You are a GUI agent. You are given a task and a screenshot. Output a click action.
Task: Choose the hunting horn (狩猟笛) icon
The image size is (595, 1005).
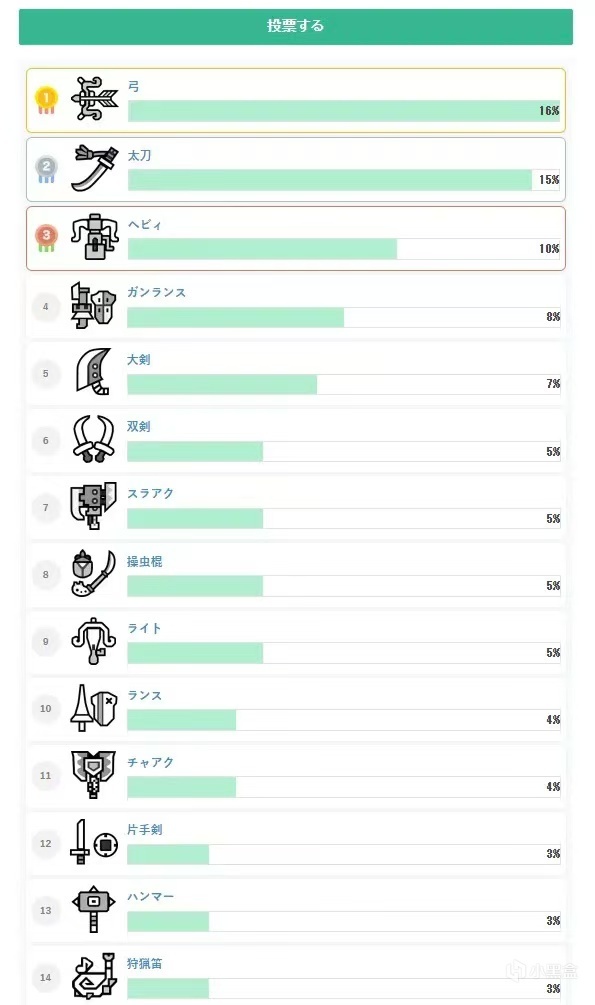coord(94,976)
